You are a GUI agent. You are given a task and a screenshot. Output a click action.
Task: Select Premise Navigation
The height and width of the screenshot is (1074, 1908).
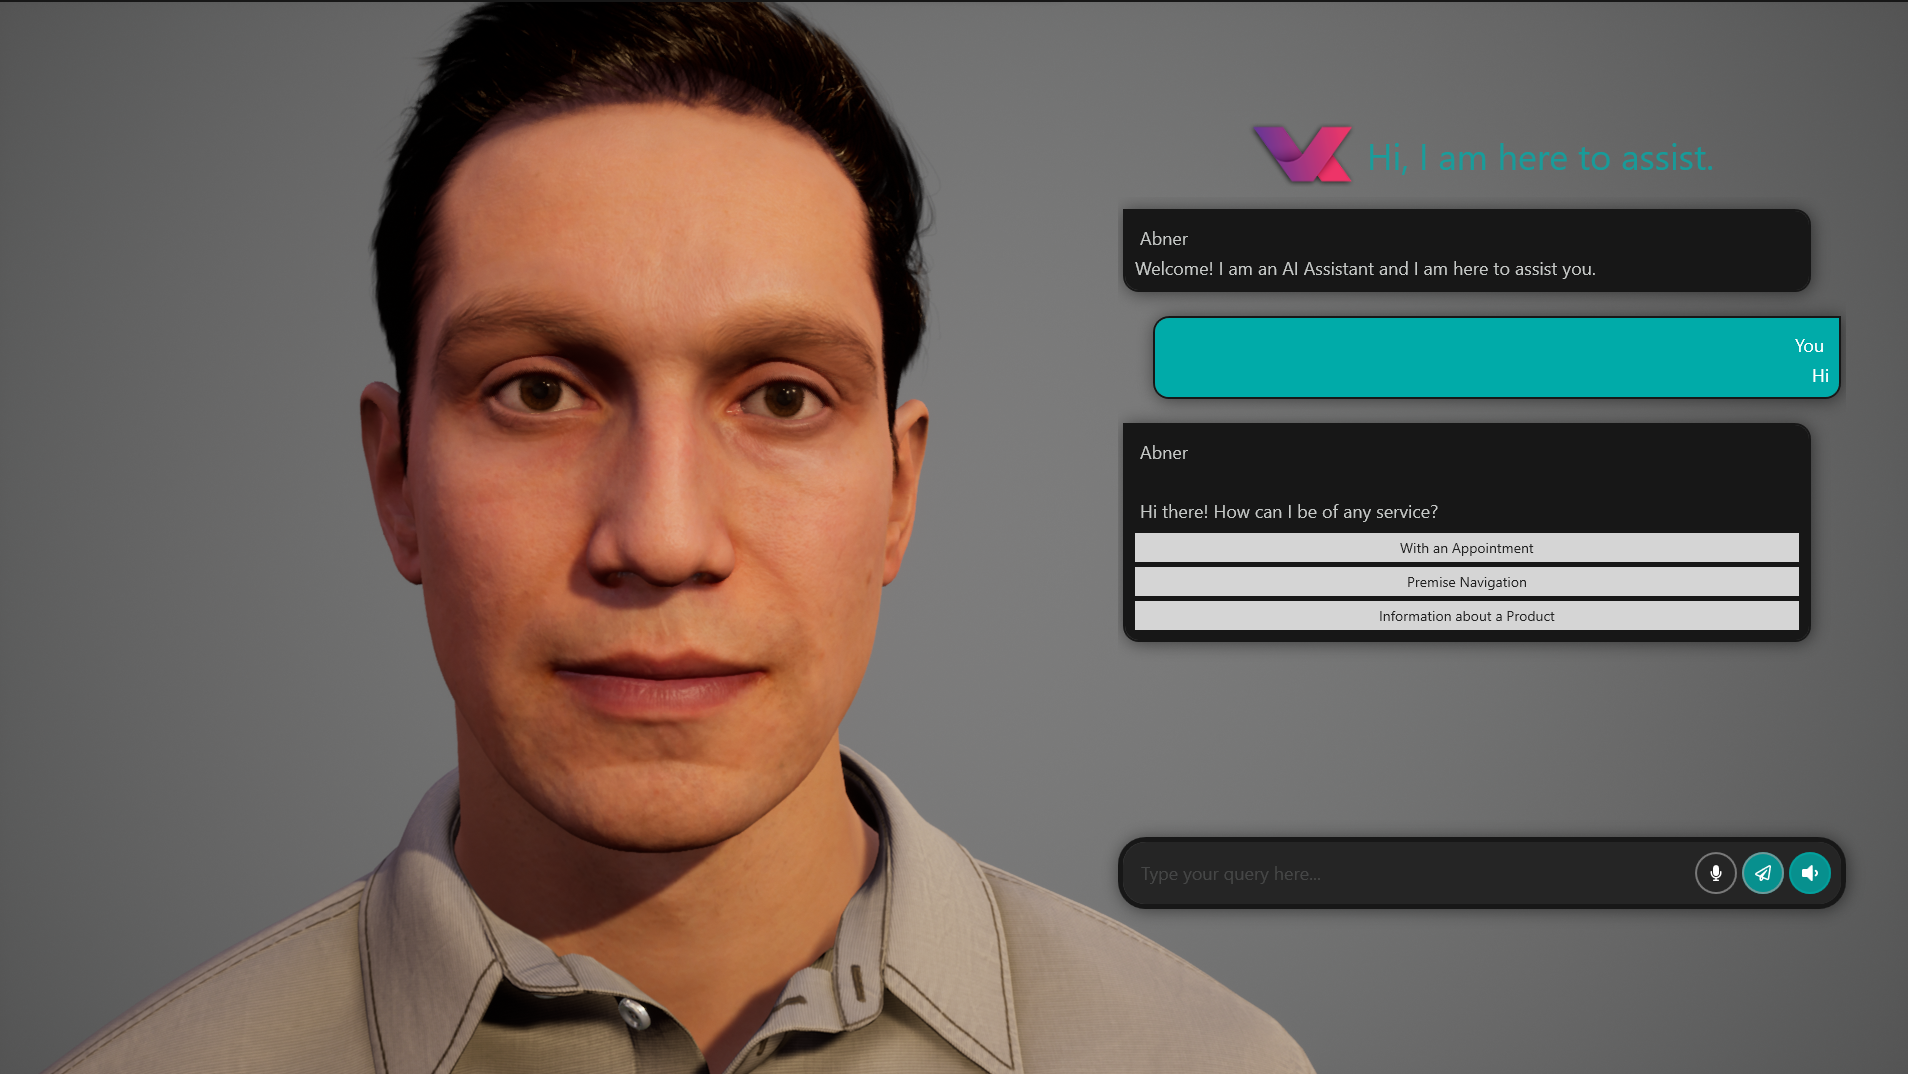click(x=1466, y=581)
